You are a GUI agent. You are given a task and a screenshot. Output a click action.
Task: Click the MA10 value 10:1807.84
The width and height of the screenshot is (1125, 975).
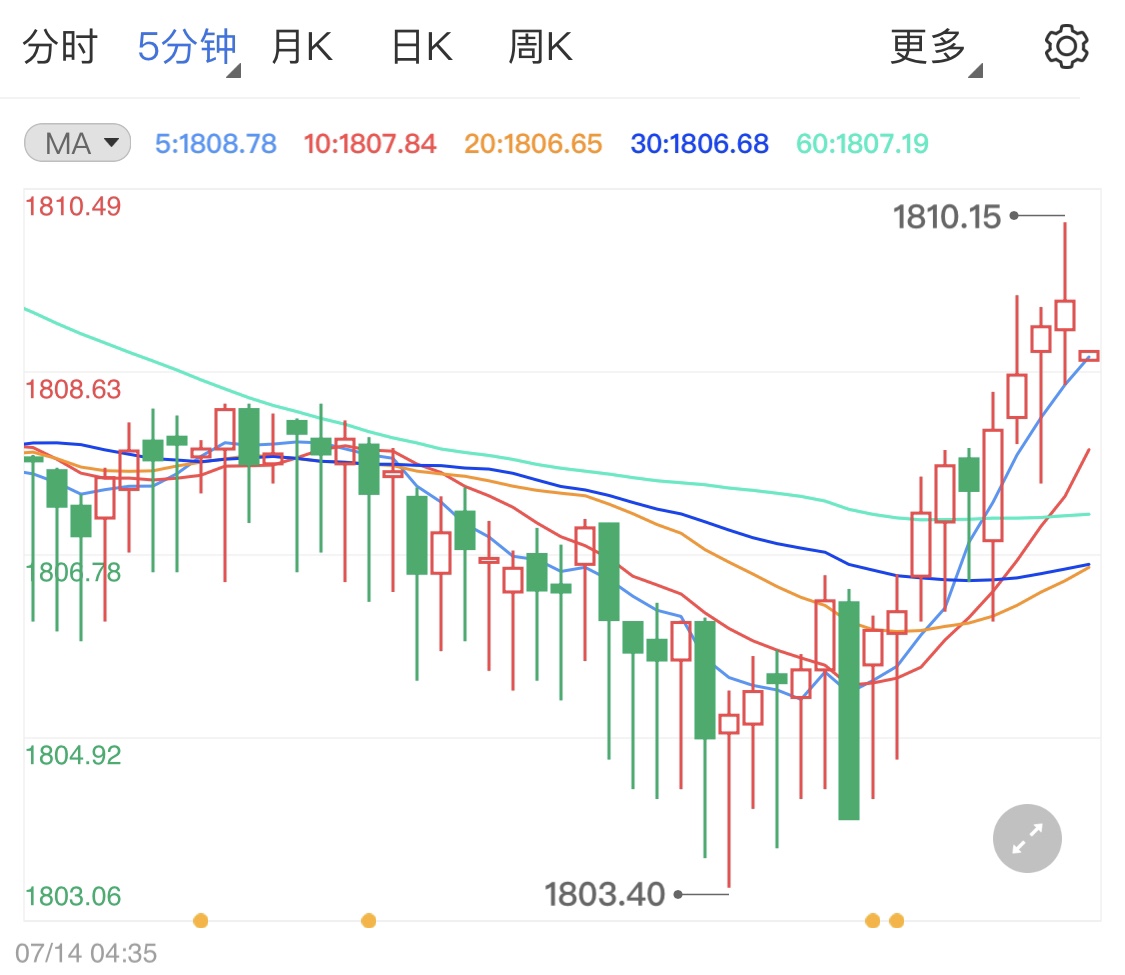tap(369, 143)
